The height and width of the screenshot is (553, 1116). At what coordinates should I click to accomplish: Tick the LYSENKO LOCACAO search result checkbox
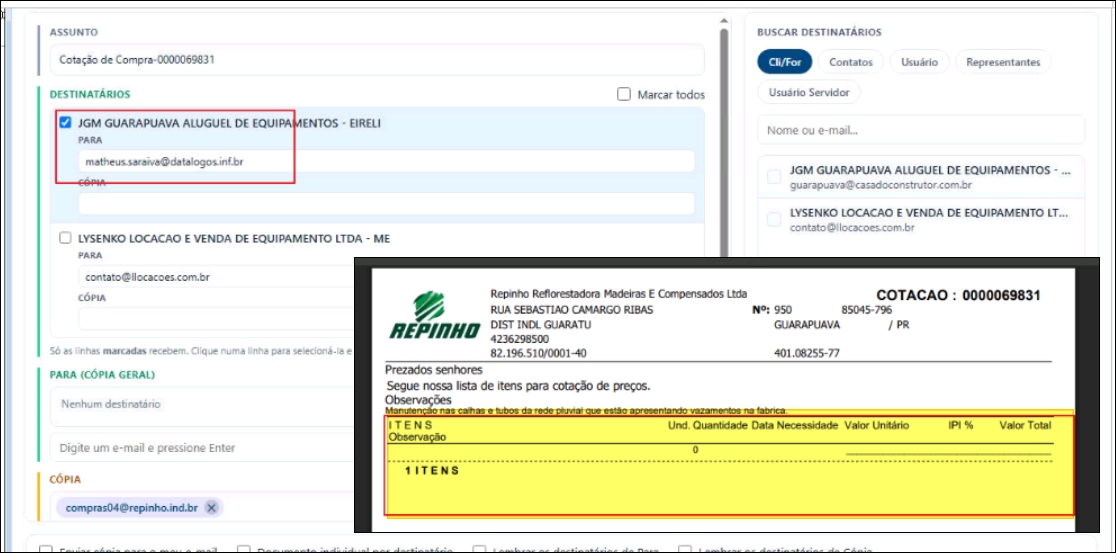774,219
